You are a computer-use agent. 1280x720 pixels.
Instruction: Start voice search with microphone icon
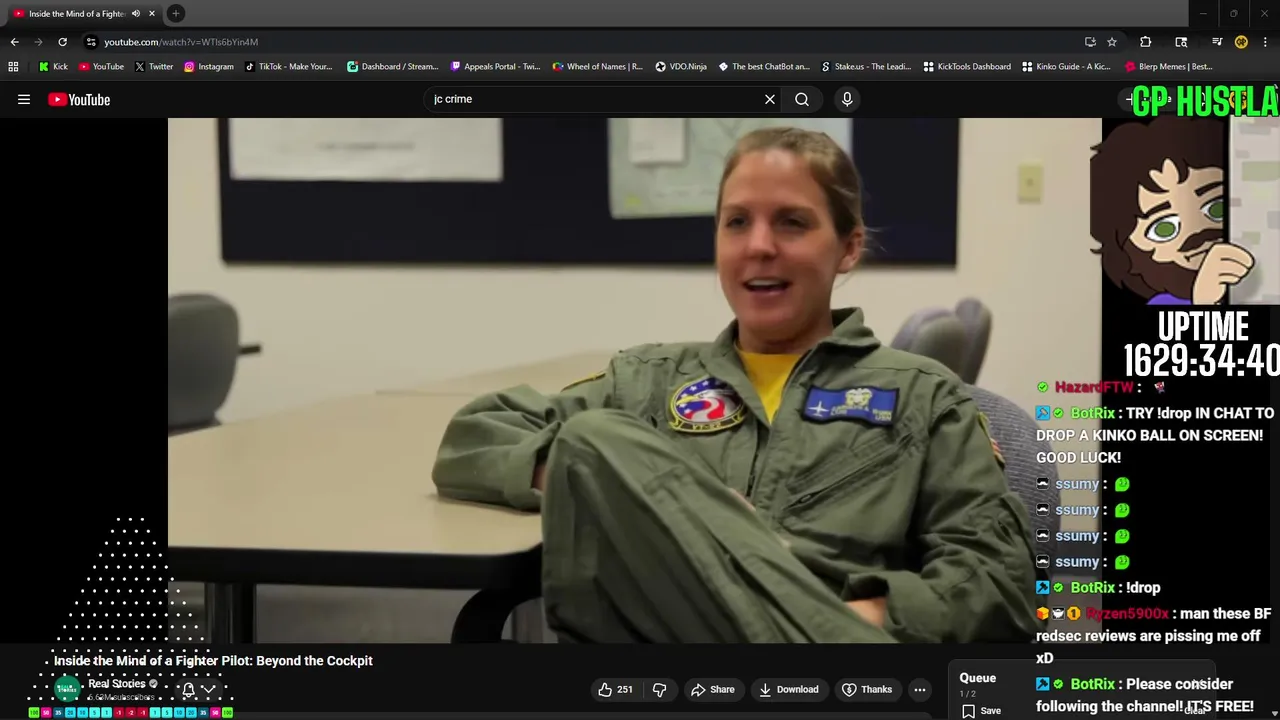click(x=847, y=99)
